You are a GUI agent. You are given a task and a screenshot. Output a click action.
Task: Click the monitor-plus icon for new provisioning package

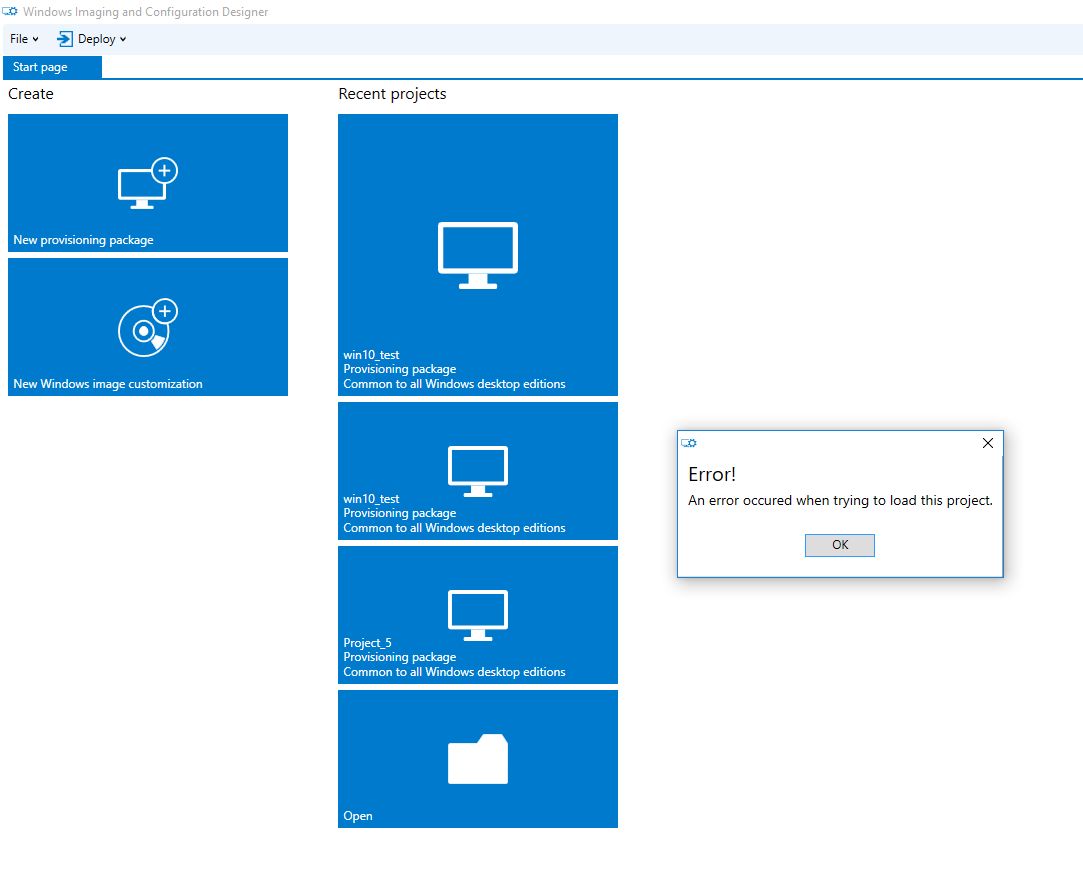coord(147,183)
